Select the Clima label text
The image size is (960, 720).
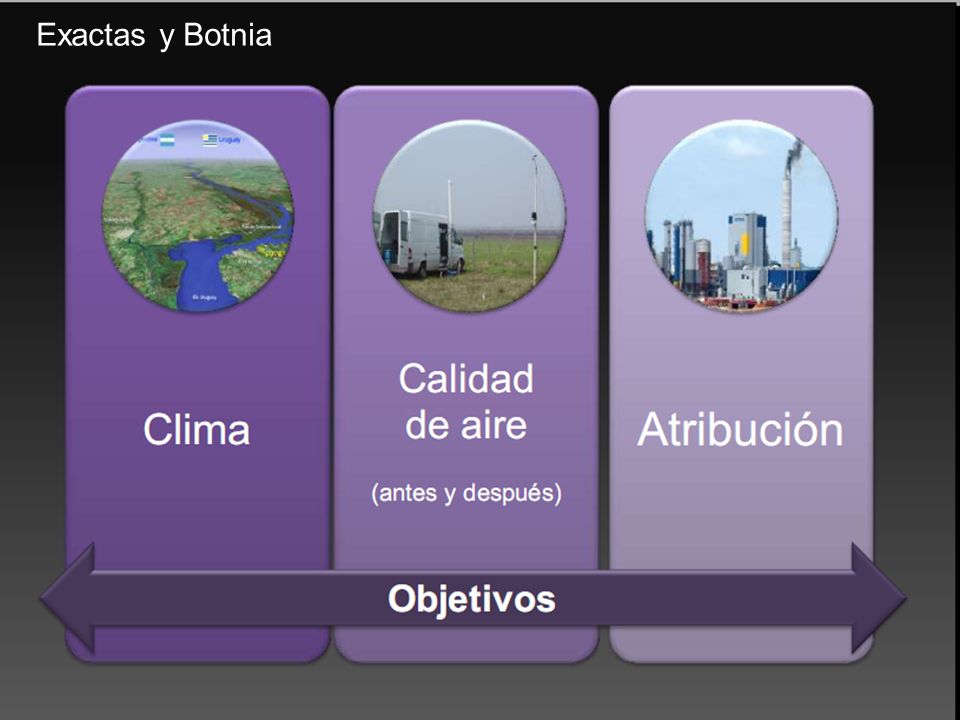197,429
